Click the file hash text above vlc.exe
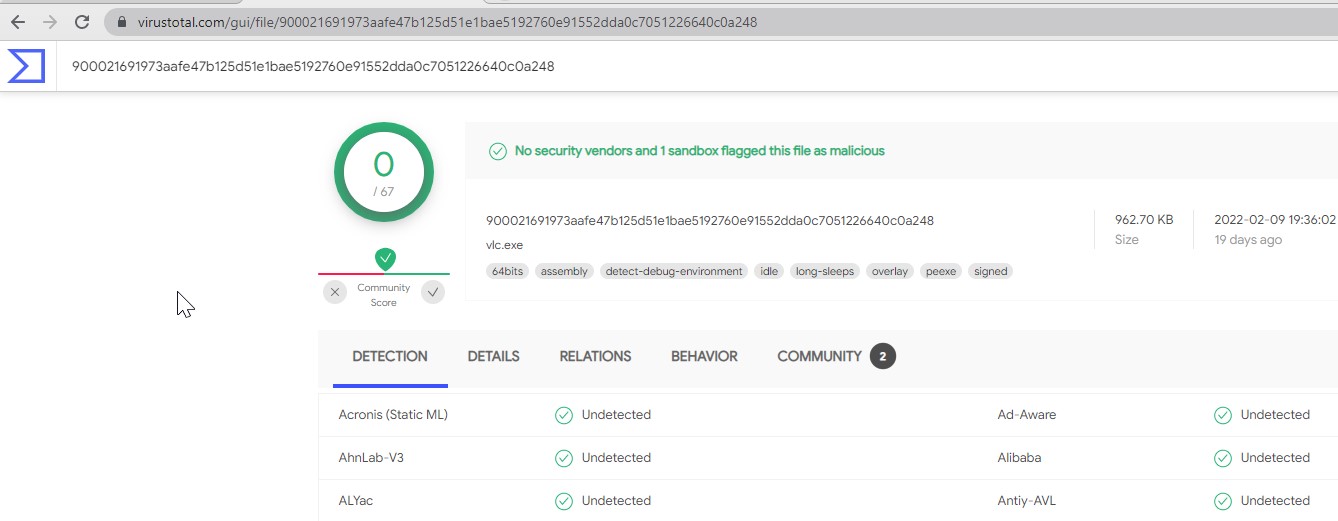 click(710, 220)
